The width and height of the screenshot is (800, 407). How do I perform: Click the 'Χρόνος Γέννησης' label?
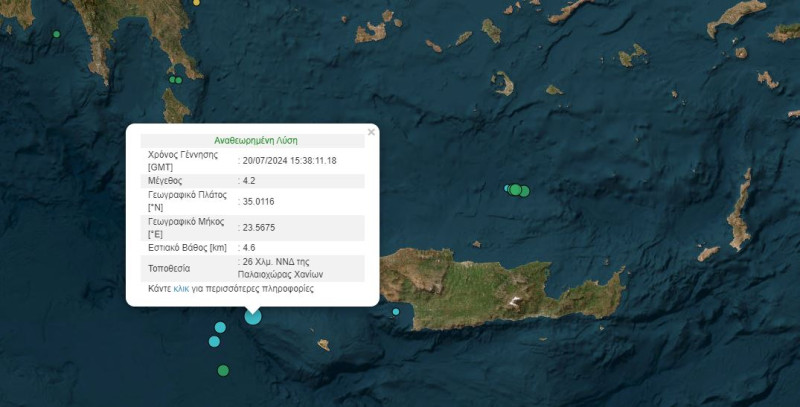pos(182,155)
